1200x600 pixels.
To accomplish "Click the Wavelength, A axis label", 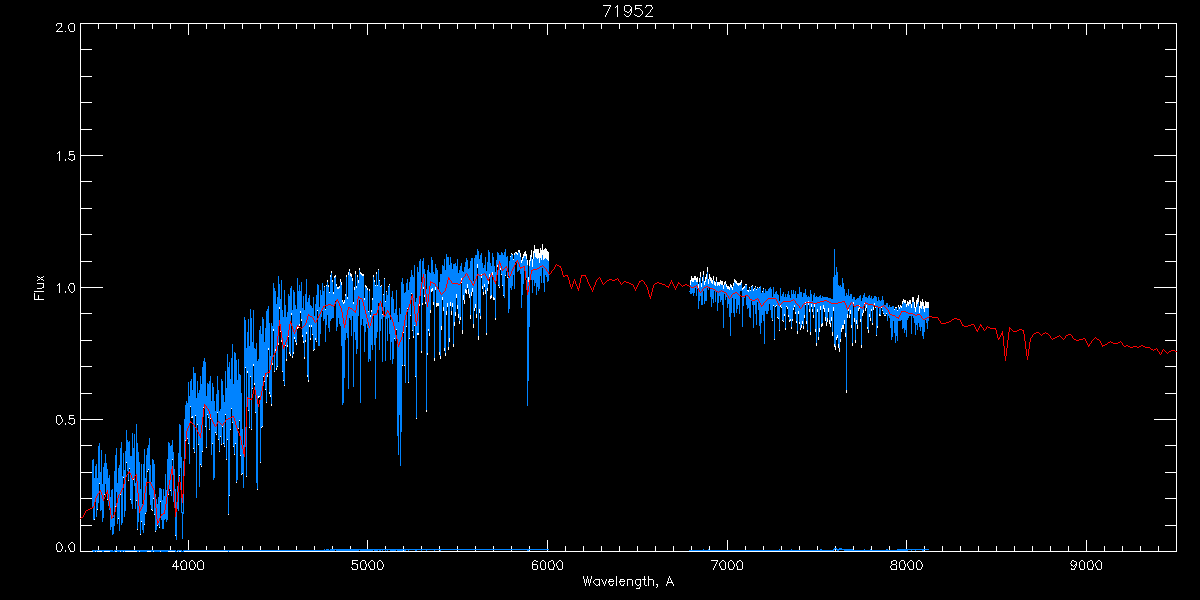I will click(628, 582).
